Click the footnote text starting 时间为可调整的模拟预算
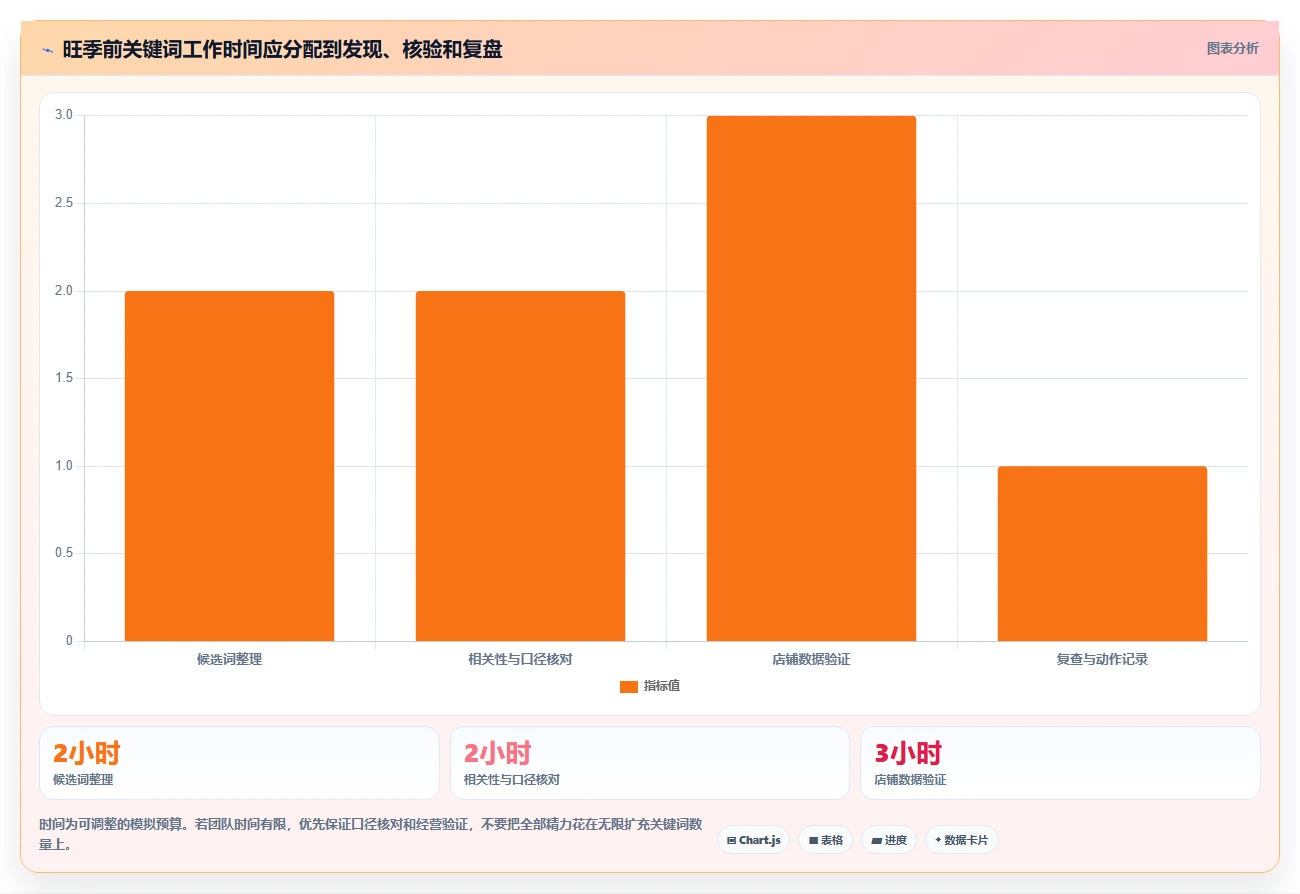 tap(371, 835)
